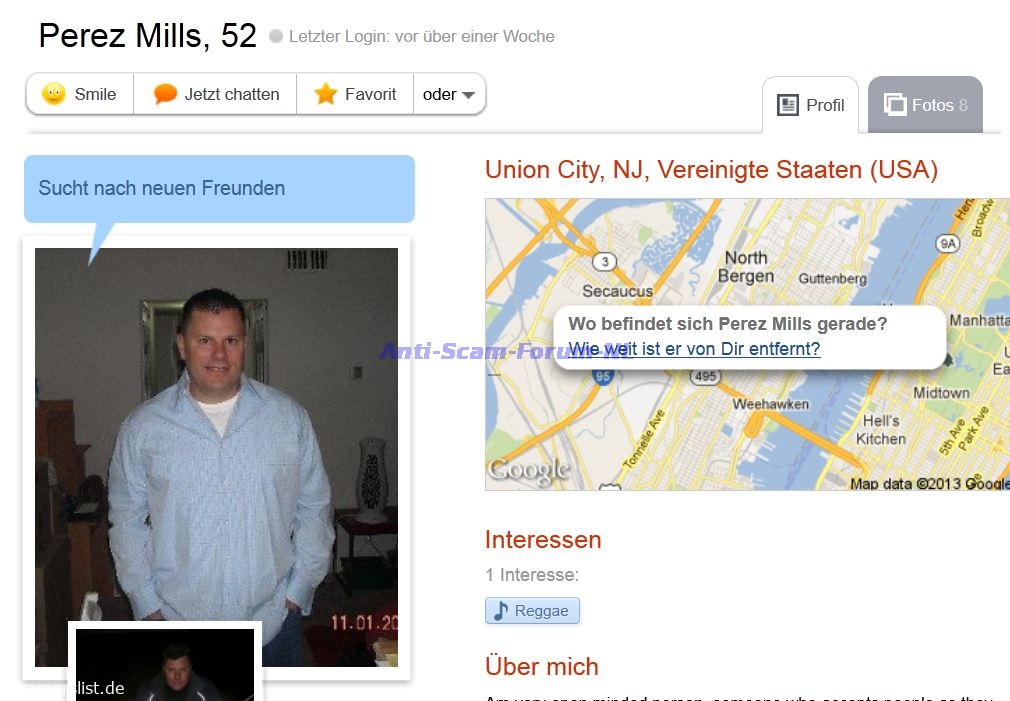This screenshot has width=1010, height=701.
Task: Add Perez Mills as Favorit
Action: coord(355,94)
